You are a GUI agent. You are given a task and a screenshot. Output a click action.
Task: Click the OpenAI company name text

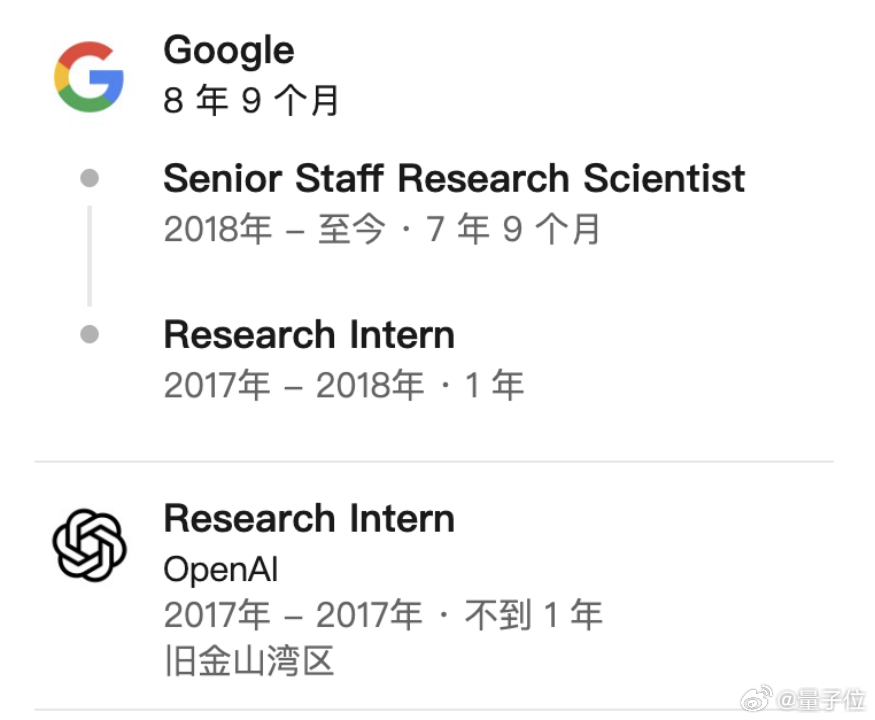220,570
